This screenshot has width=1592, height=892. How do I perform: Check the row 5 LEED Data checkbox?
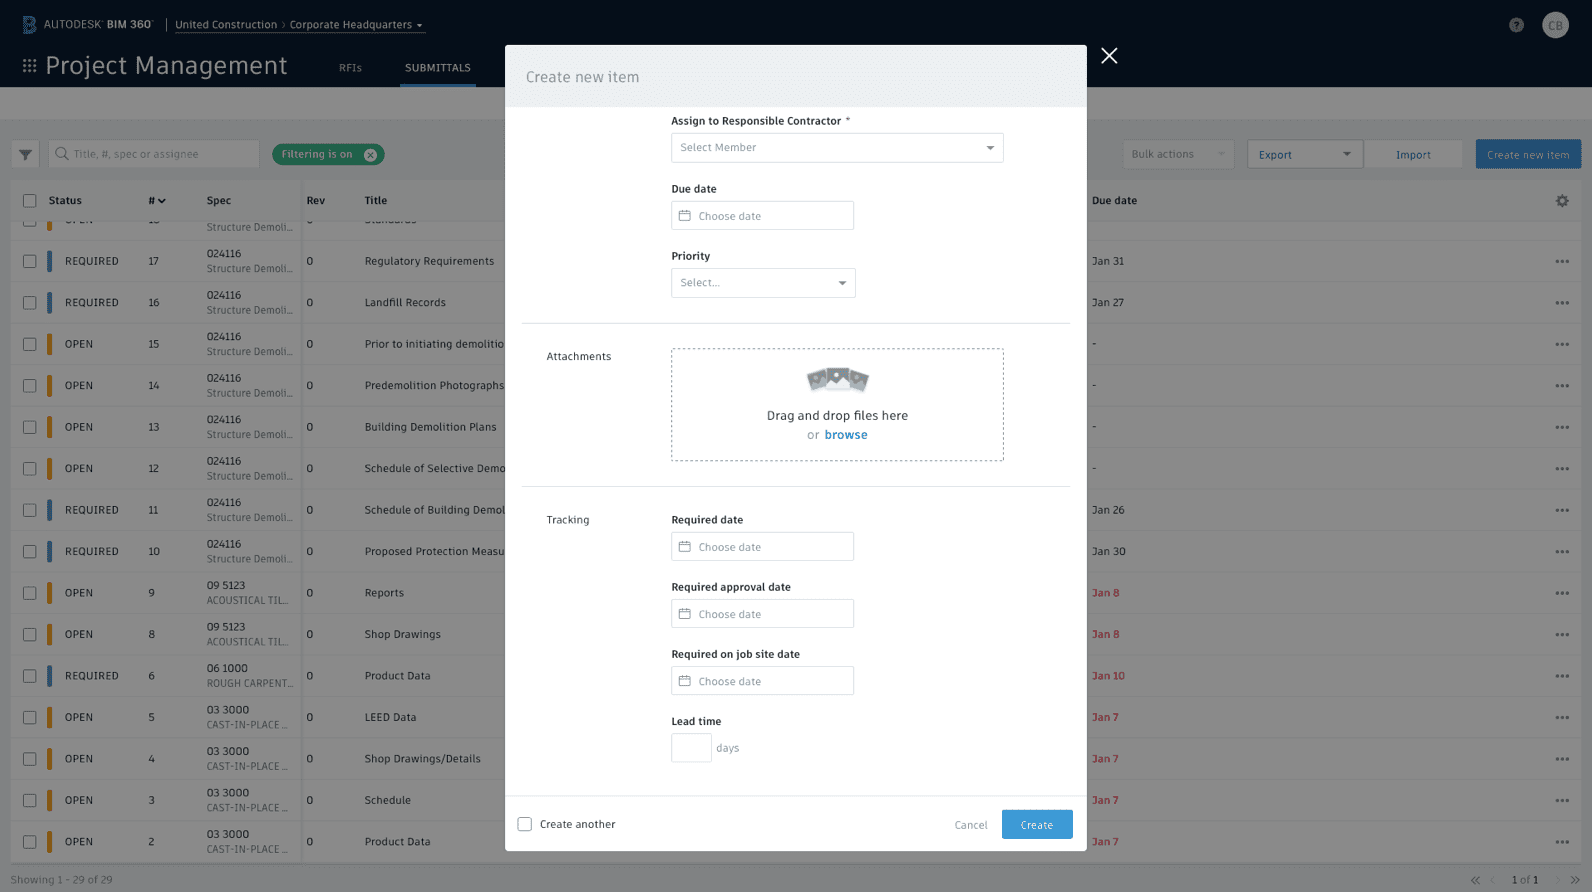30,718
